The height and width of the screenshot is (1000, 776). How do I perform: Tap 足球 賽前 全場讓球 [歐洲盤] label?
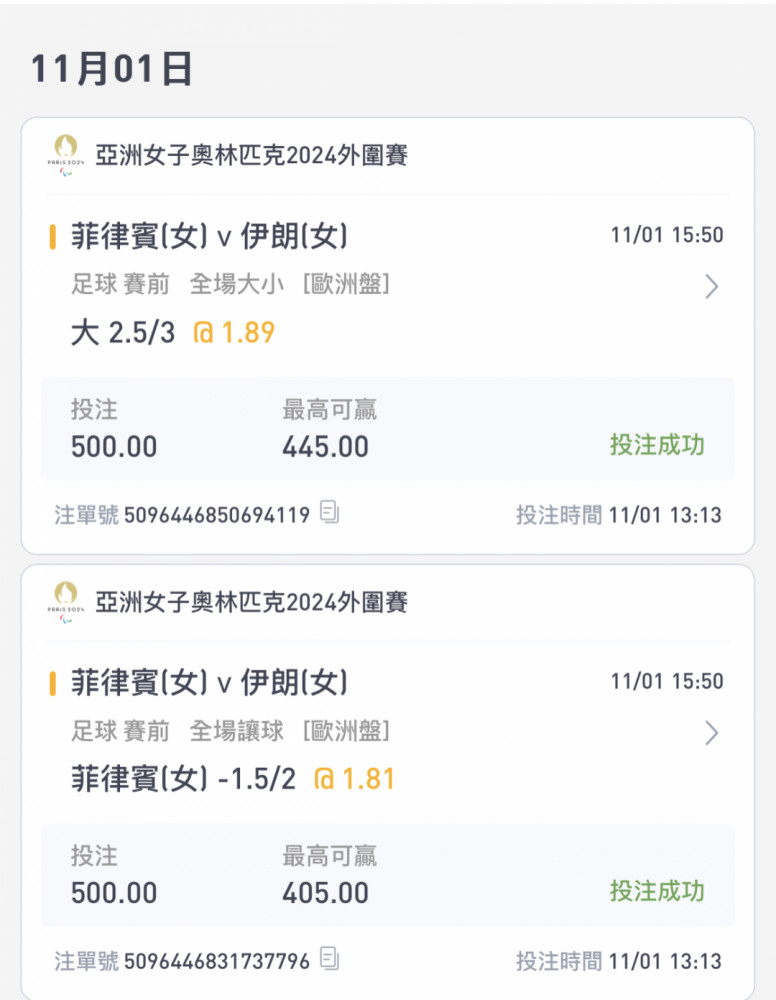pos(230,730)
